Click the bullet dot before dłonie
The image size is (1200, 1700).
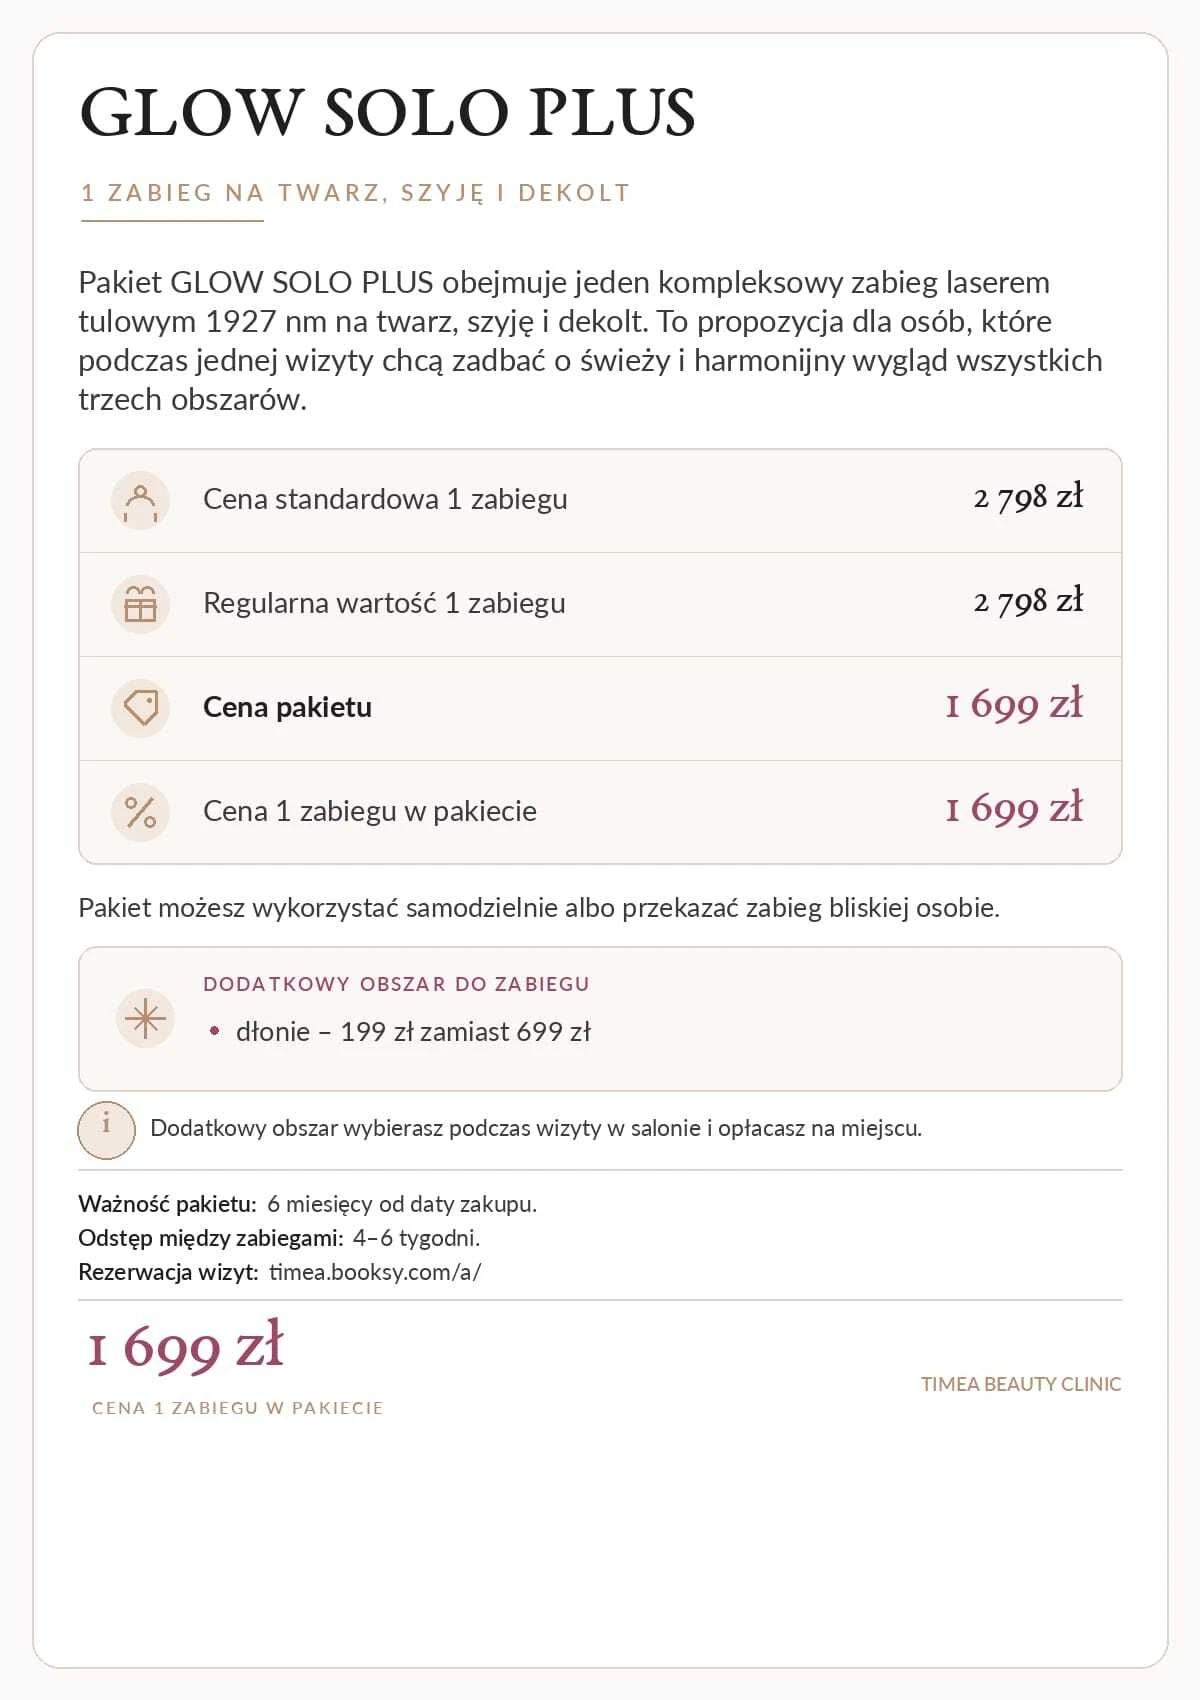(214, 1031)
